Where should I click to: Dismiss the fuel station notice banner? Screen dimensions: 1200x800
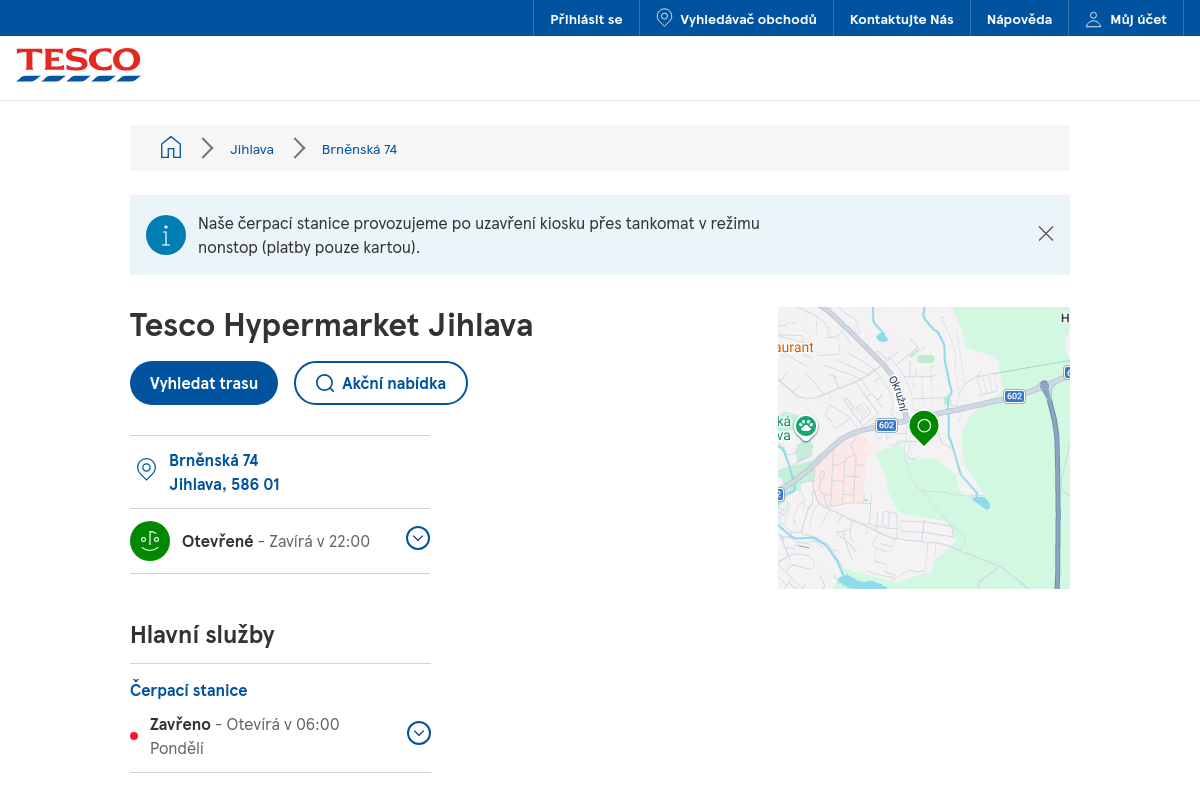coord(1046,234)
